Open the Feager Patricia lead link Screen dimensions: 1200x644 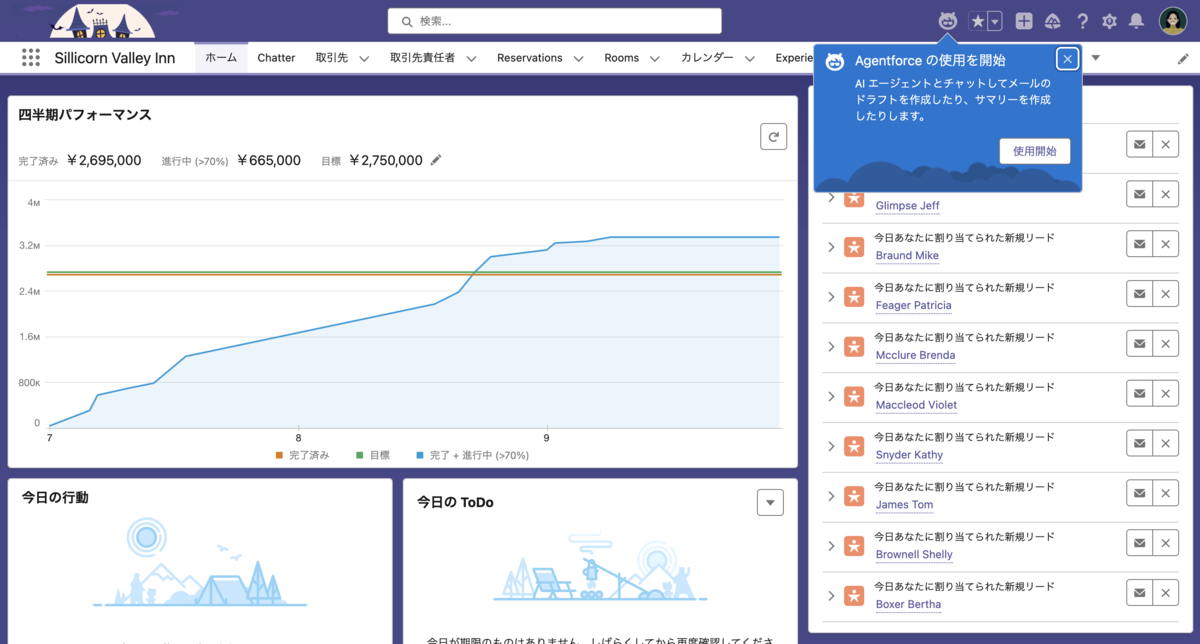point(913,305)
